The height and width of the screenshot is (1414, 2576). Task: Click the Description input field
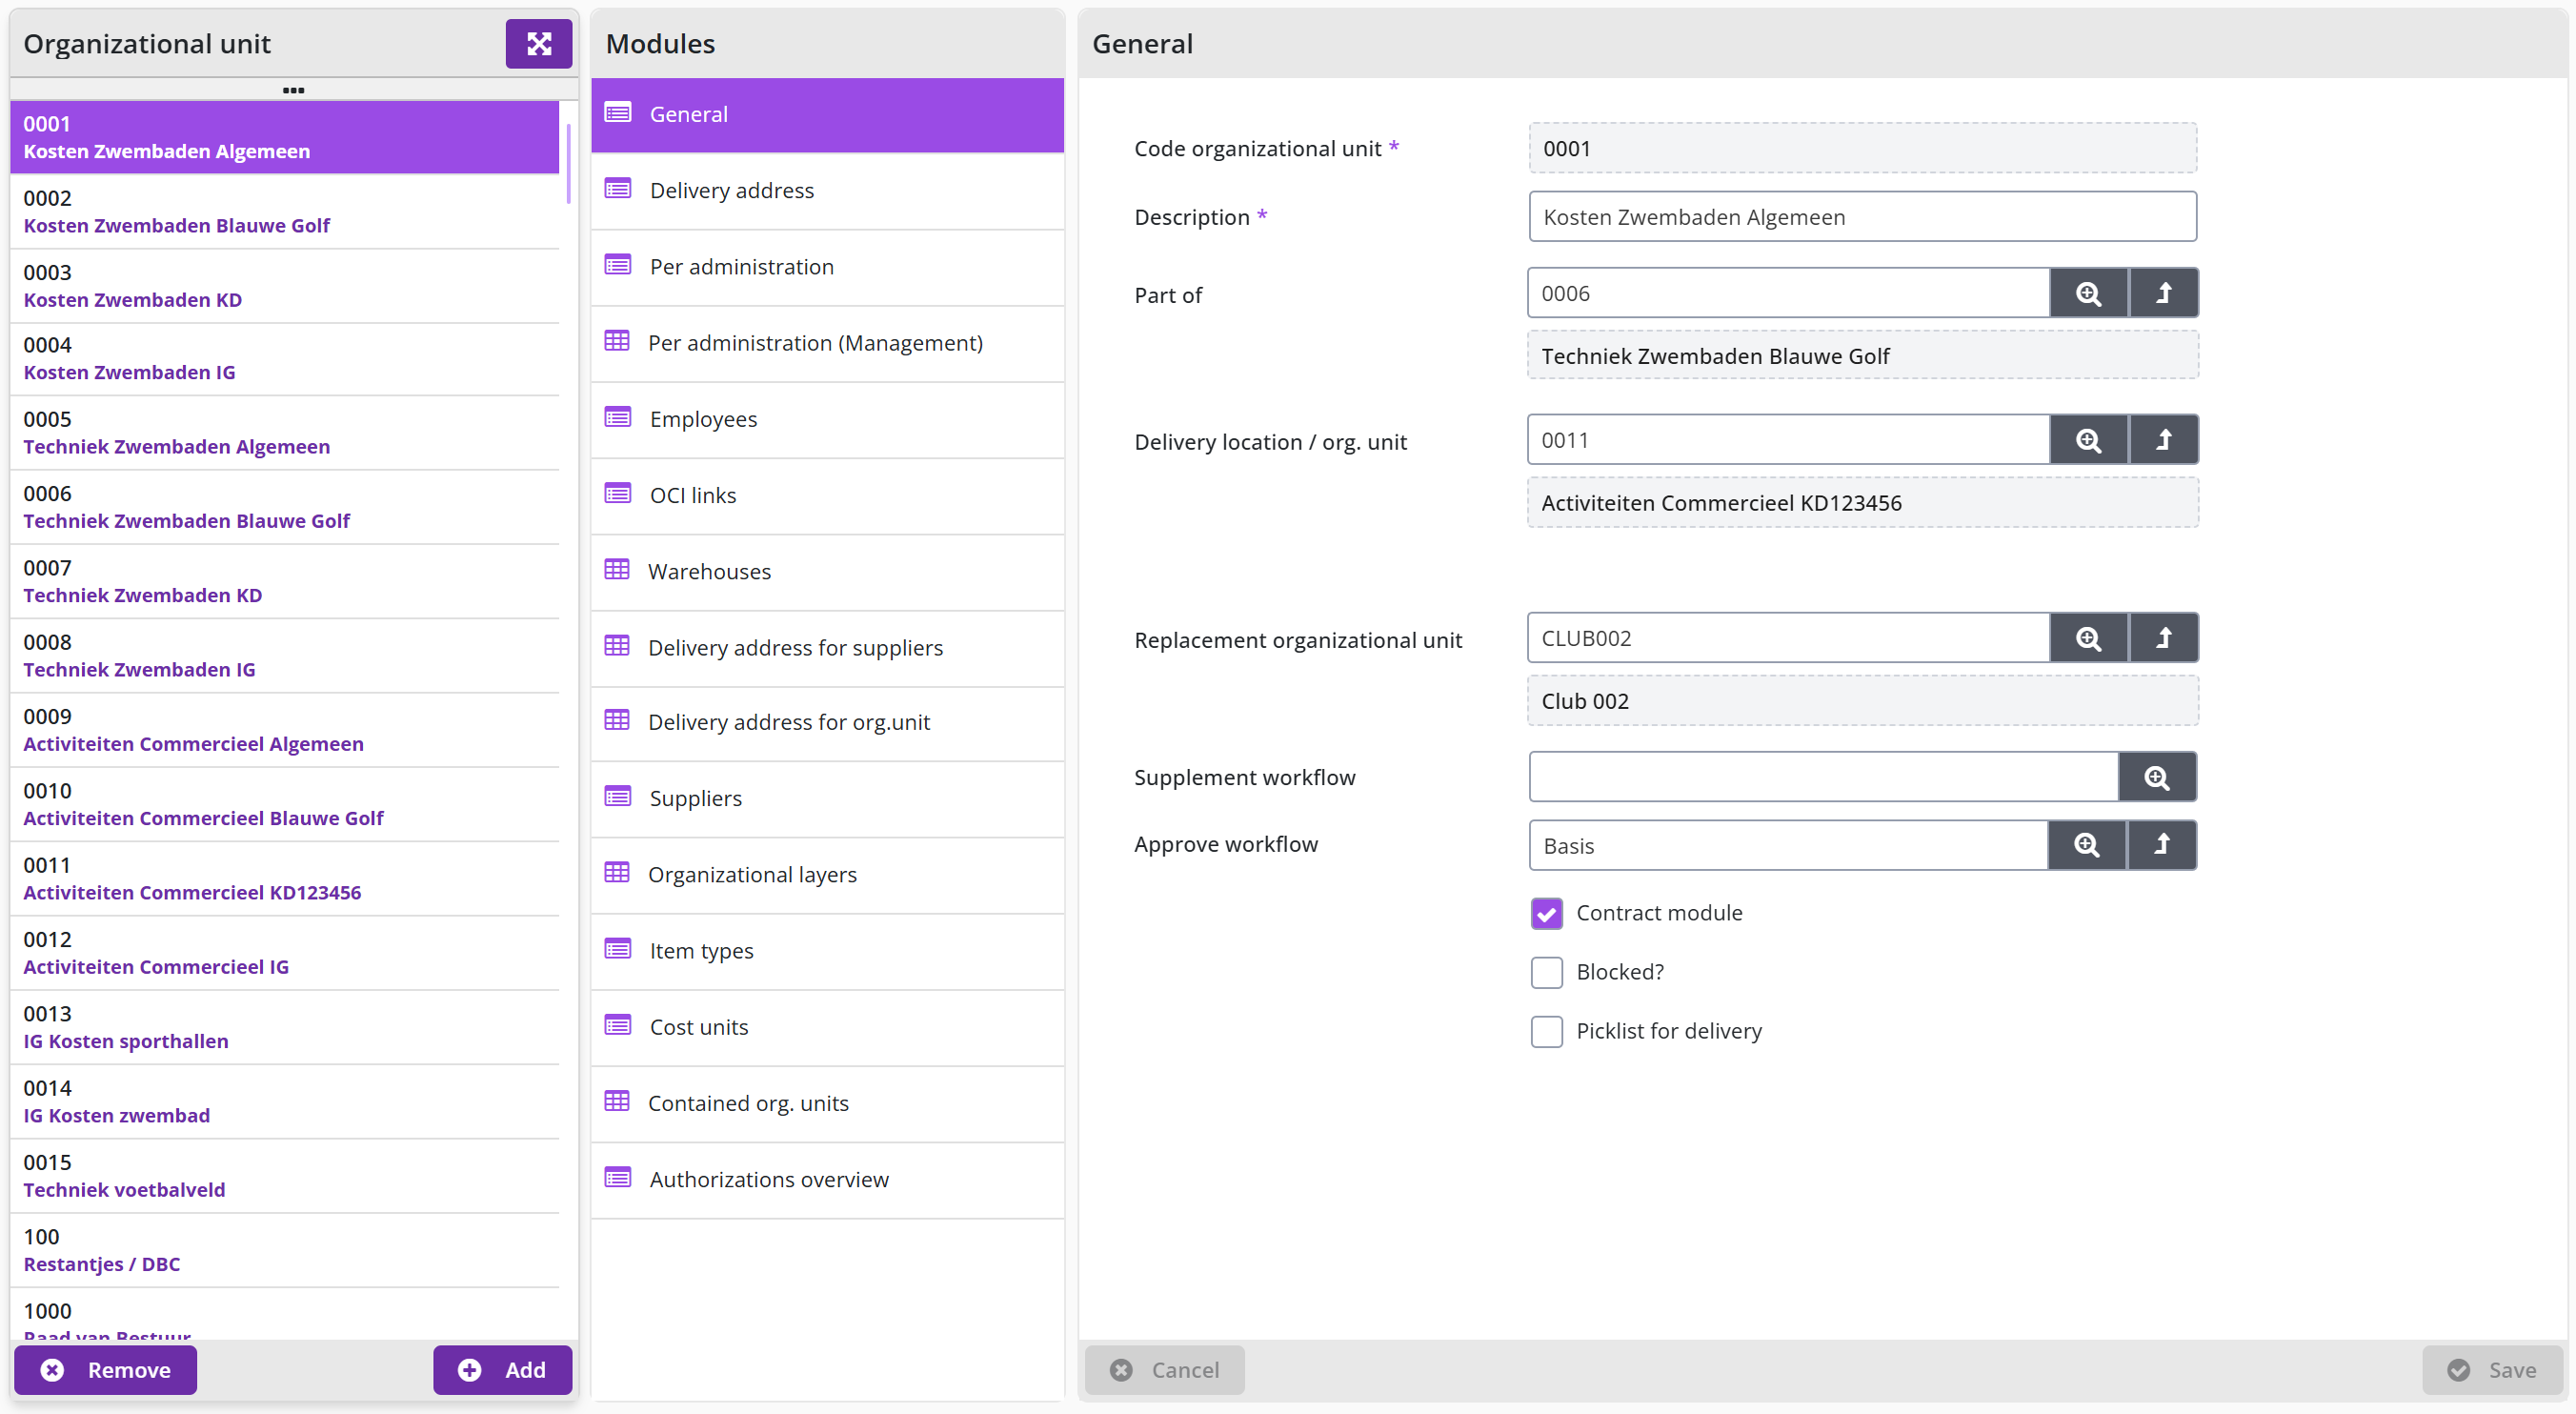1862,217
